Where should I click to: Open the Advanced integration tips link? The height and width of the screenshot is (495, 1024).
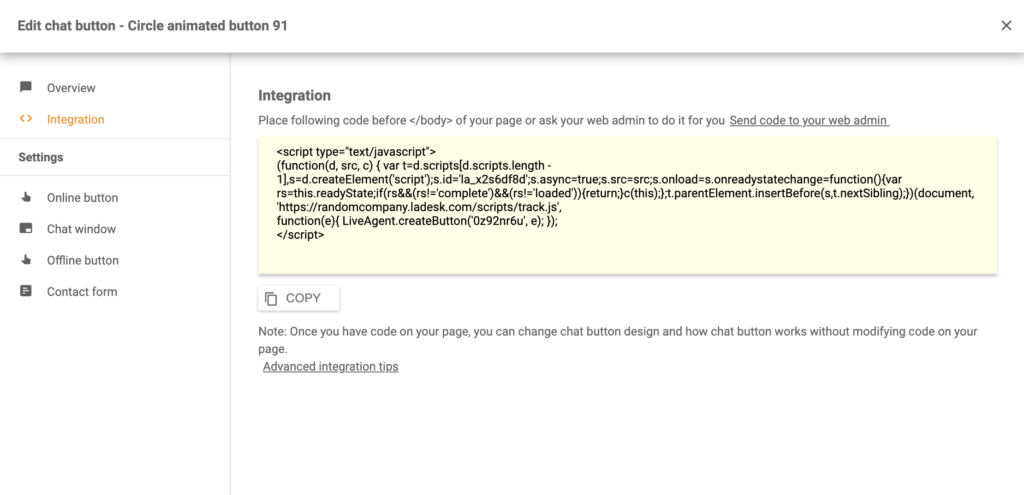pos(330,367)
